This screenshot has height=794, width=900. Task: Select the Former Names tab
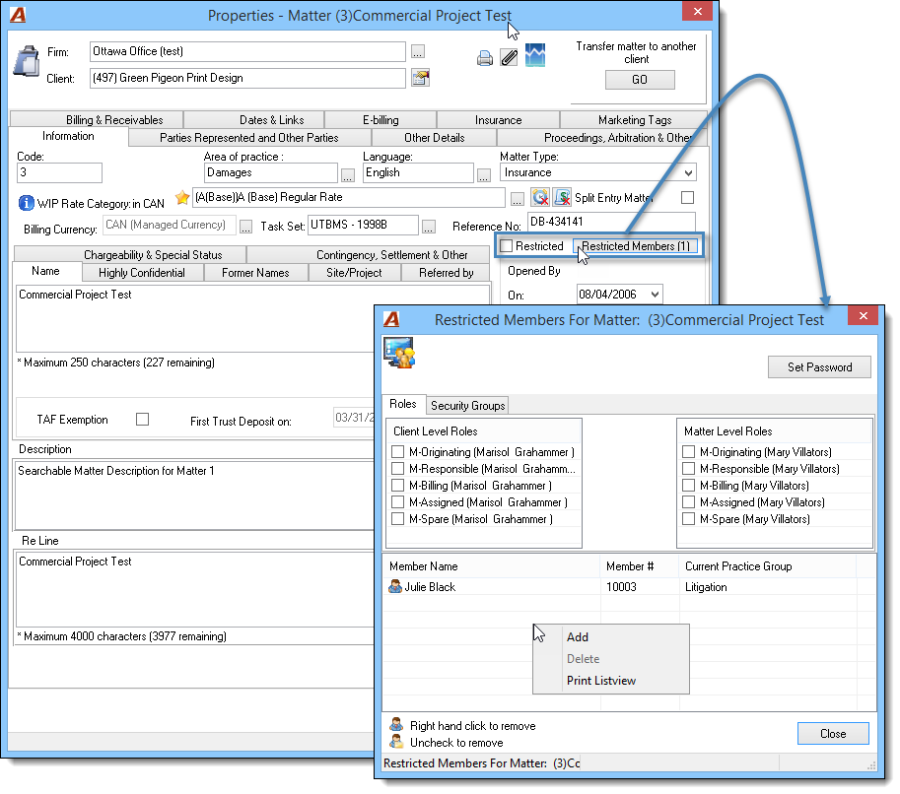pyautogui.click(x=255, y=273)
